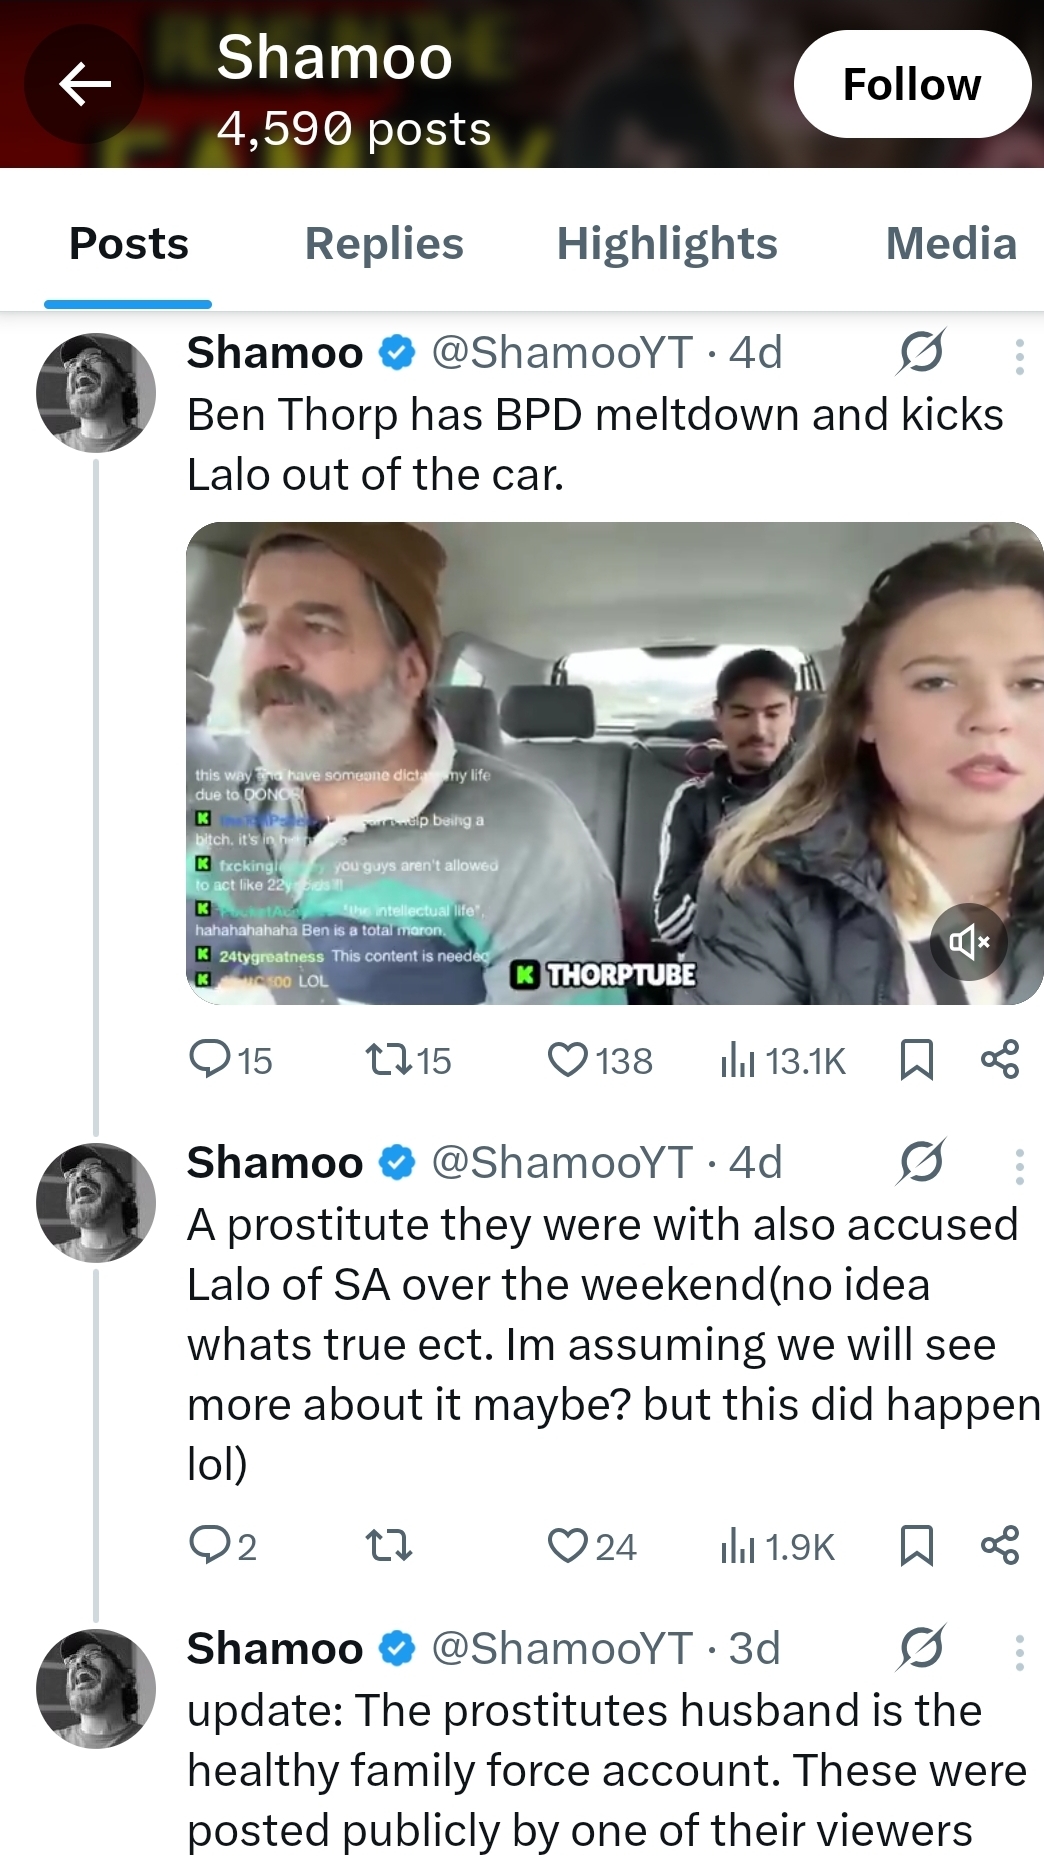Tap the back arrow button
This screenshot has width=1044, height=1863.
click(84, 84)
